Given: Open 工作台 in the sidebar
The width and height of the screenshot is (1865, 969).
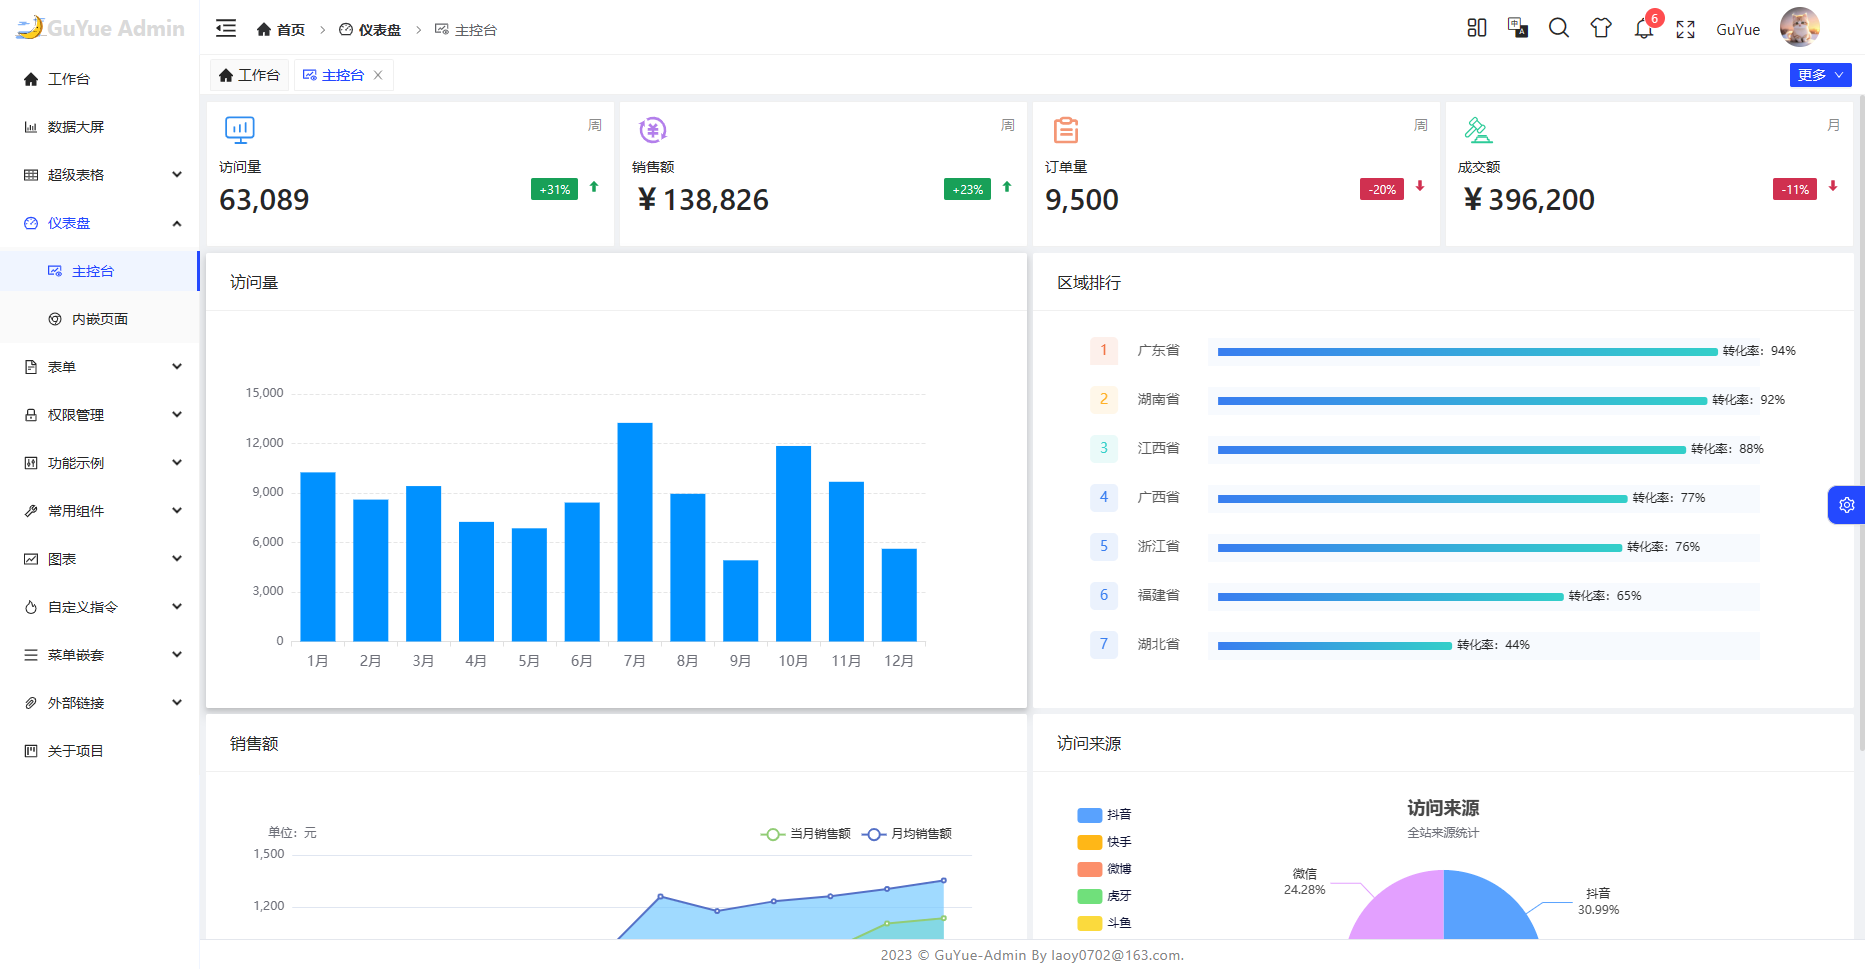Looking at the screenshot, I should click(100, 79).
